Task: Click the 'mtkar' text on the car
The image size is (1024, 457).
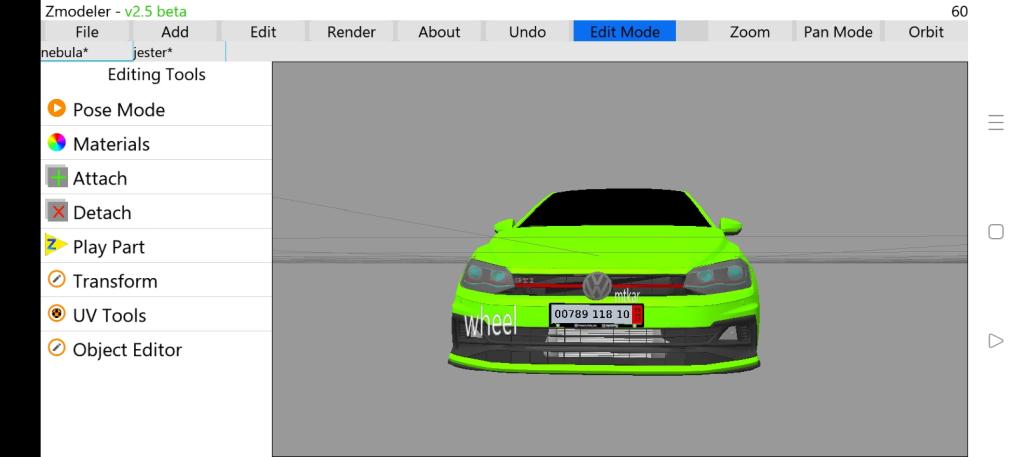Action: [627, 296]
